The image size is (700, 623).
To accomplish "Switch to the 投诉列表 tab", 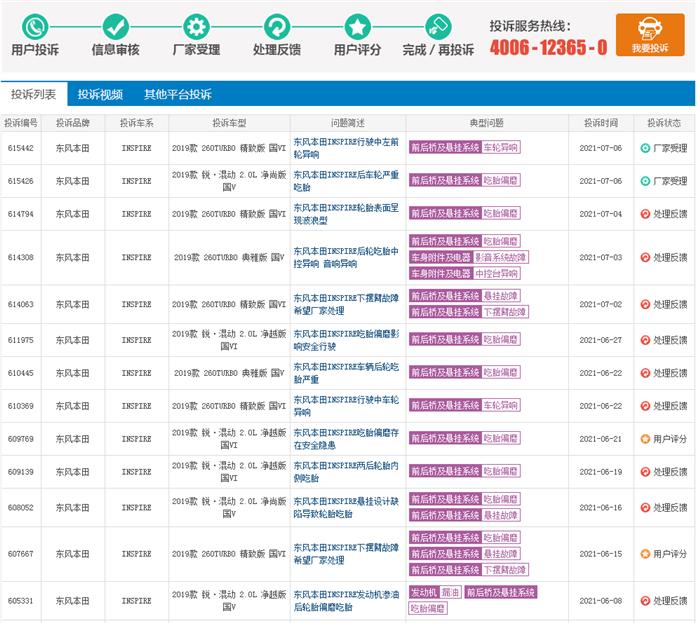I will [x=33, y=94].
